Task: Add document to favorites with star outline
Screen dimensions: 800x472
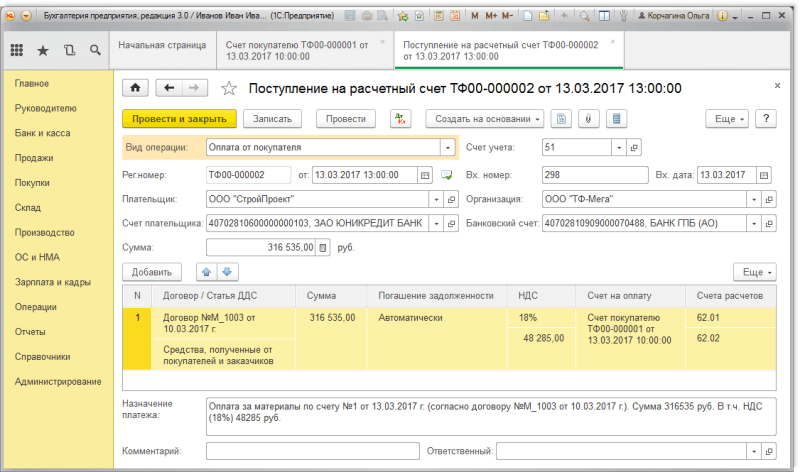Action: click(x=229, y=89)
